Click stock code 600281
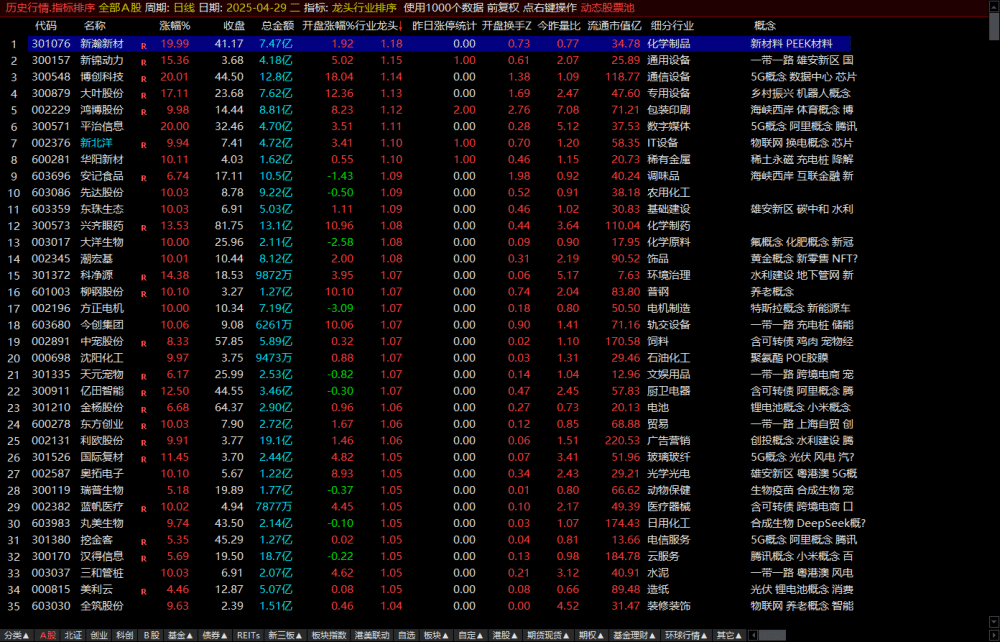The height and width of the screenshot is (642, 1000). click(x=50, y=159)
